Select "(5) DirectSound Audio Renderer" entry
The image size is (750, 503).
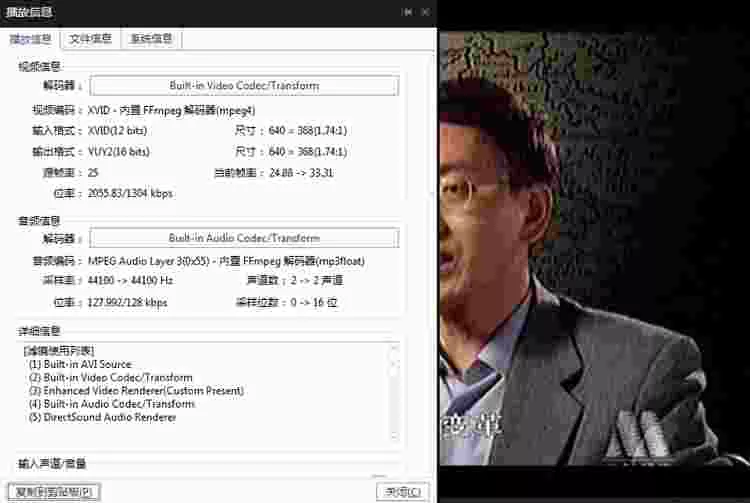pyautogui.click(x=101, y=417)
